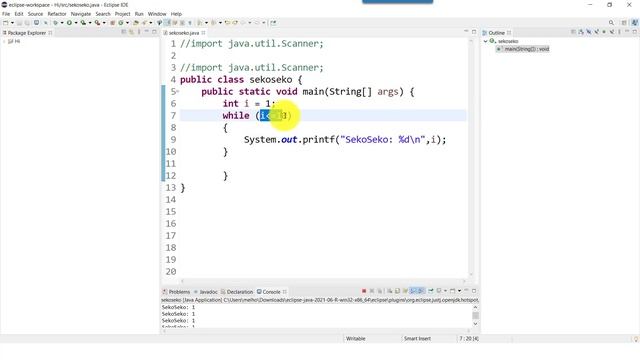This screenshot has height=360, width=640.
Task: Open the Navigate menu
Action: click(x=81, y=14)
